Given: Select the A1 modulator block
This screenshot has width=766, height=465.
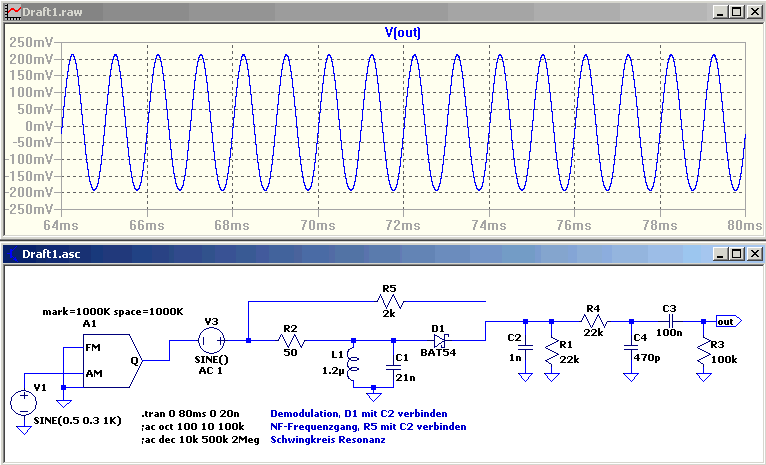Looking at the screenshot, I should coord(111,361).
